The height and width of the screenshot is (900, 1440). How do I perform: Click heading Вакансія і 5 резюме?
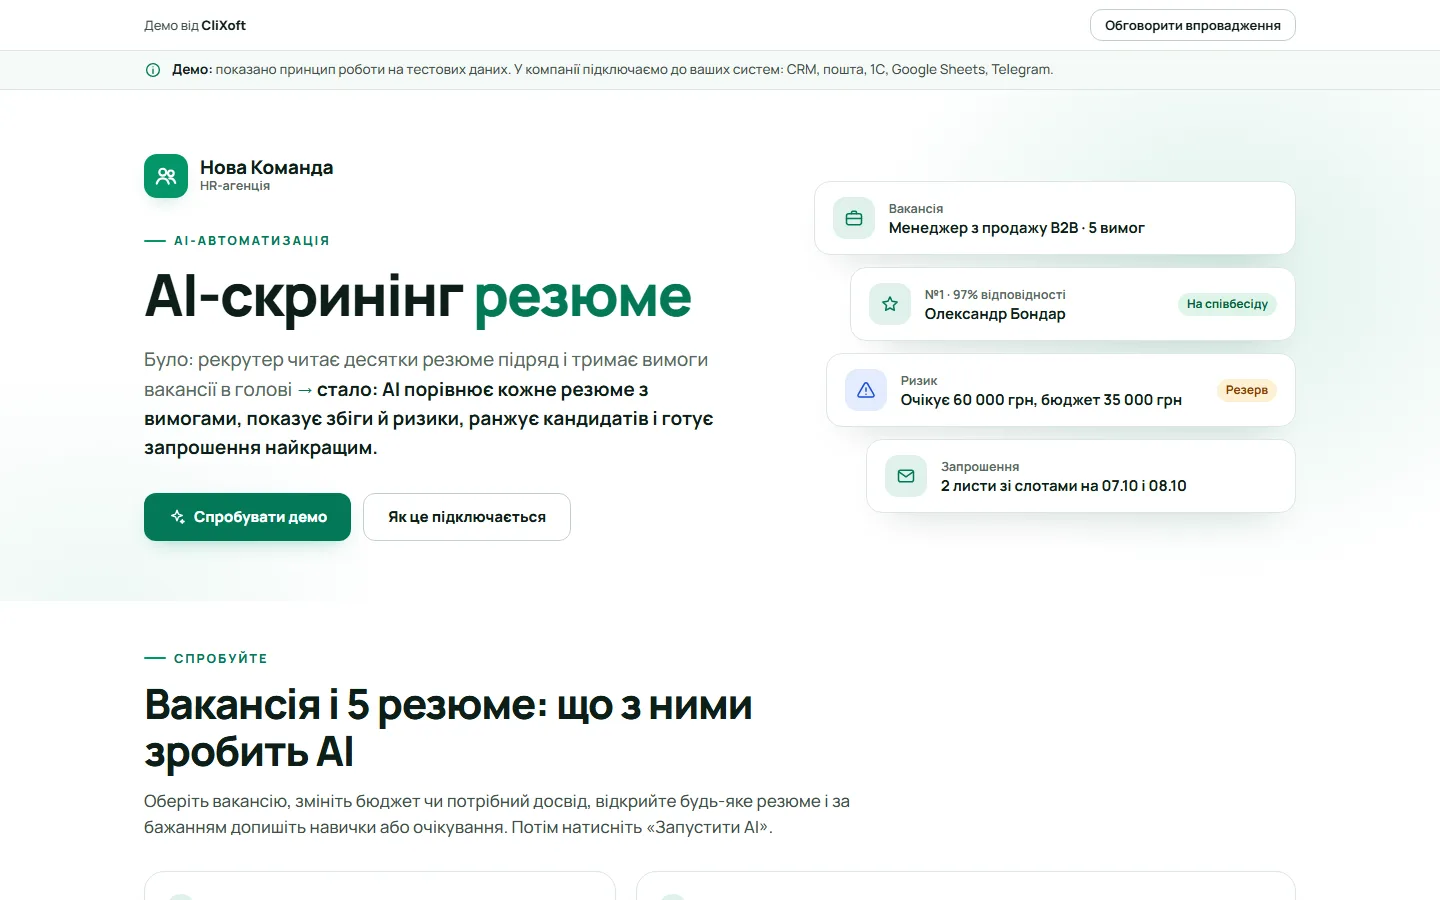point(448,728)
